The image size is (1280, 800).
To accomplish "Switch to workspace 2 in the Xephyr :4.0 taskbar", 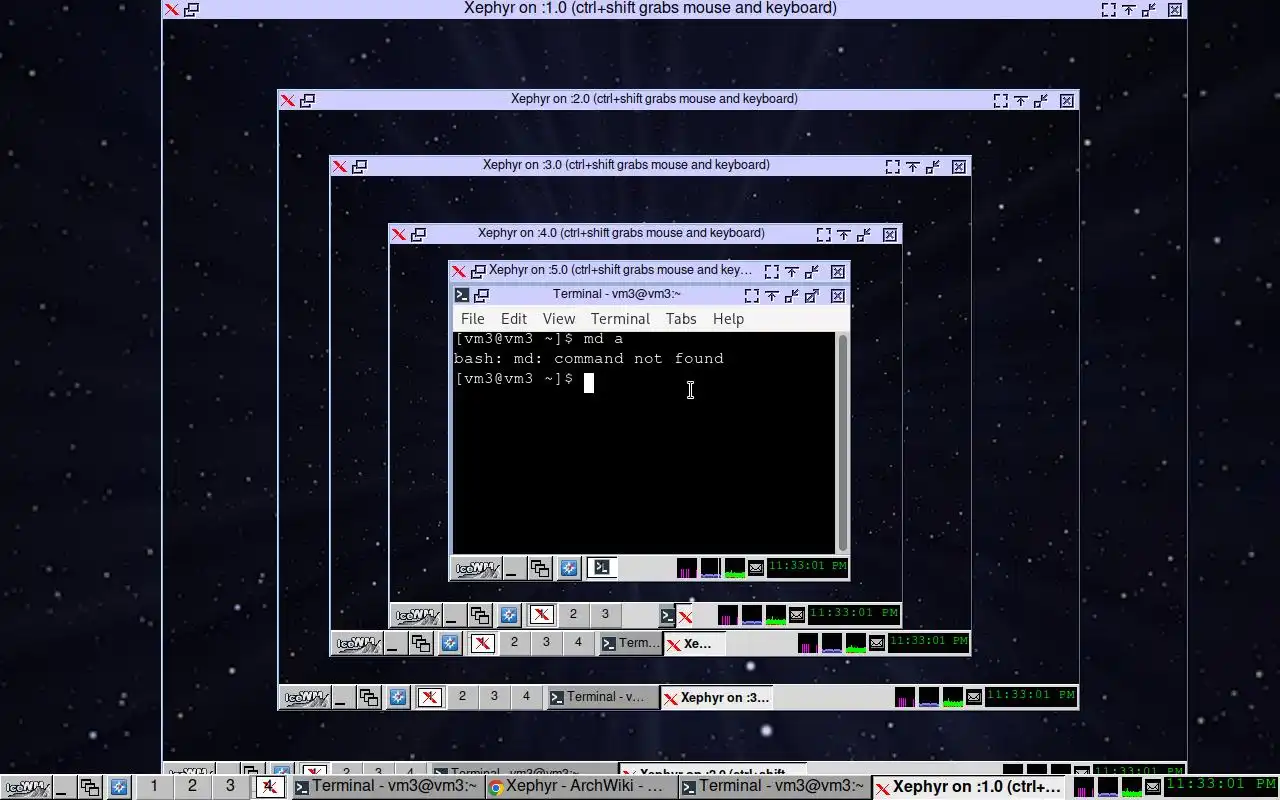I will pos(573,614).
